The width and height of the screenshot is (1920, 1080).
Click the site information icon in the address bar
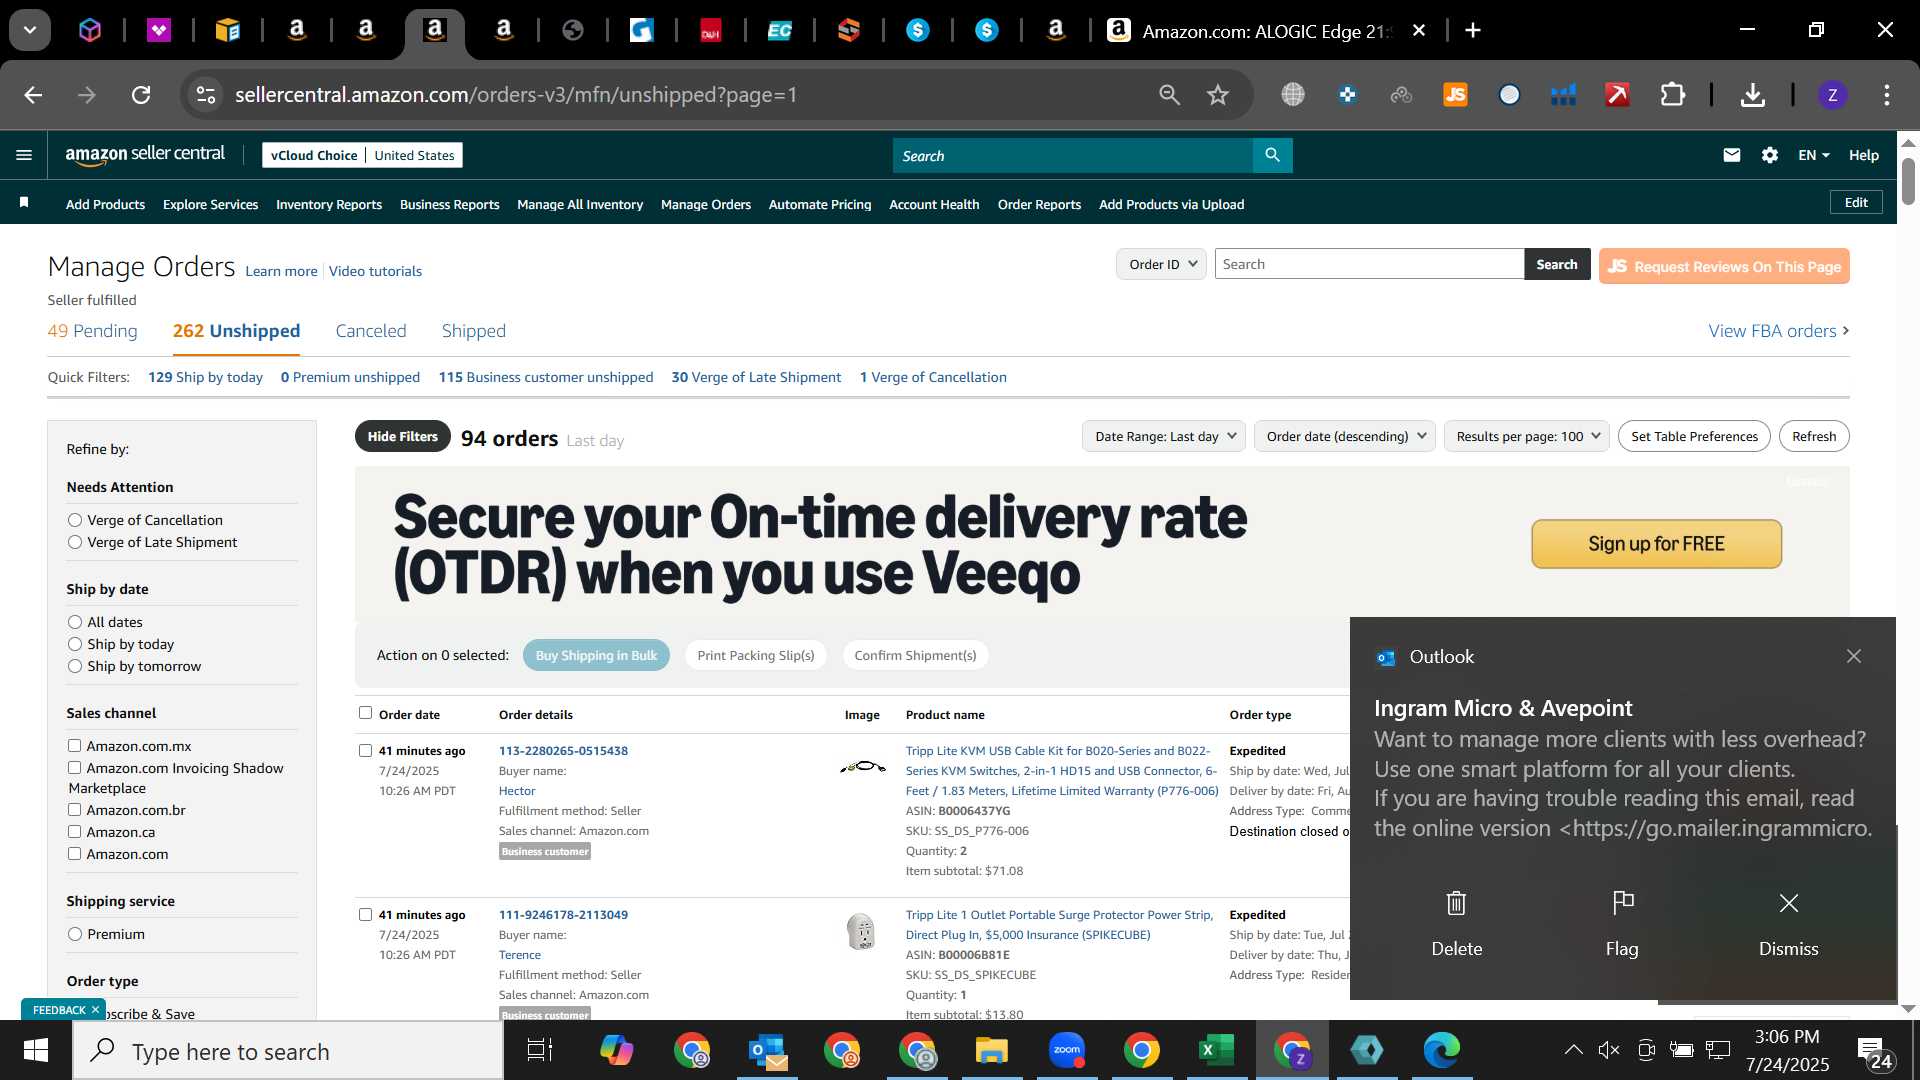pos(205,95)
